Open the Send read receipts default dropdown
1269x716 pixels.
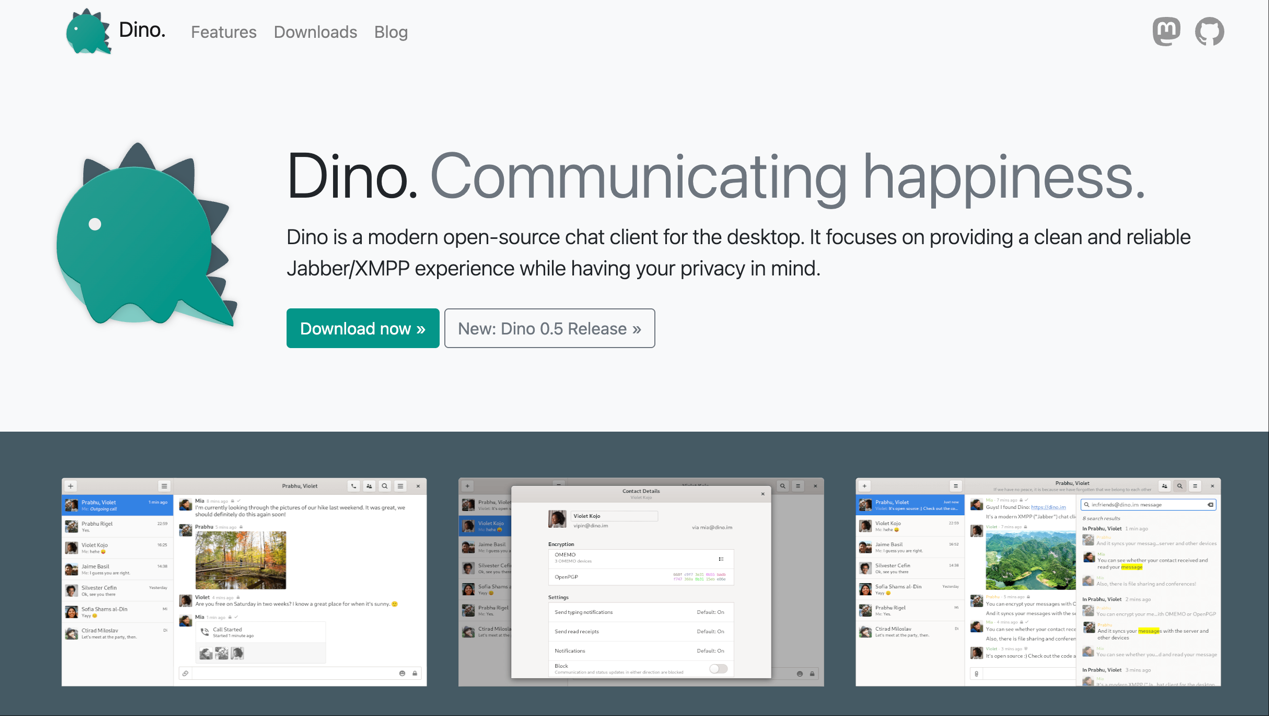pos(711,632)
